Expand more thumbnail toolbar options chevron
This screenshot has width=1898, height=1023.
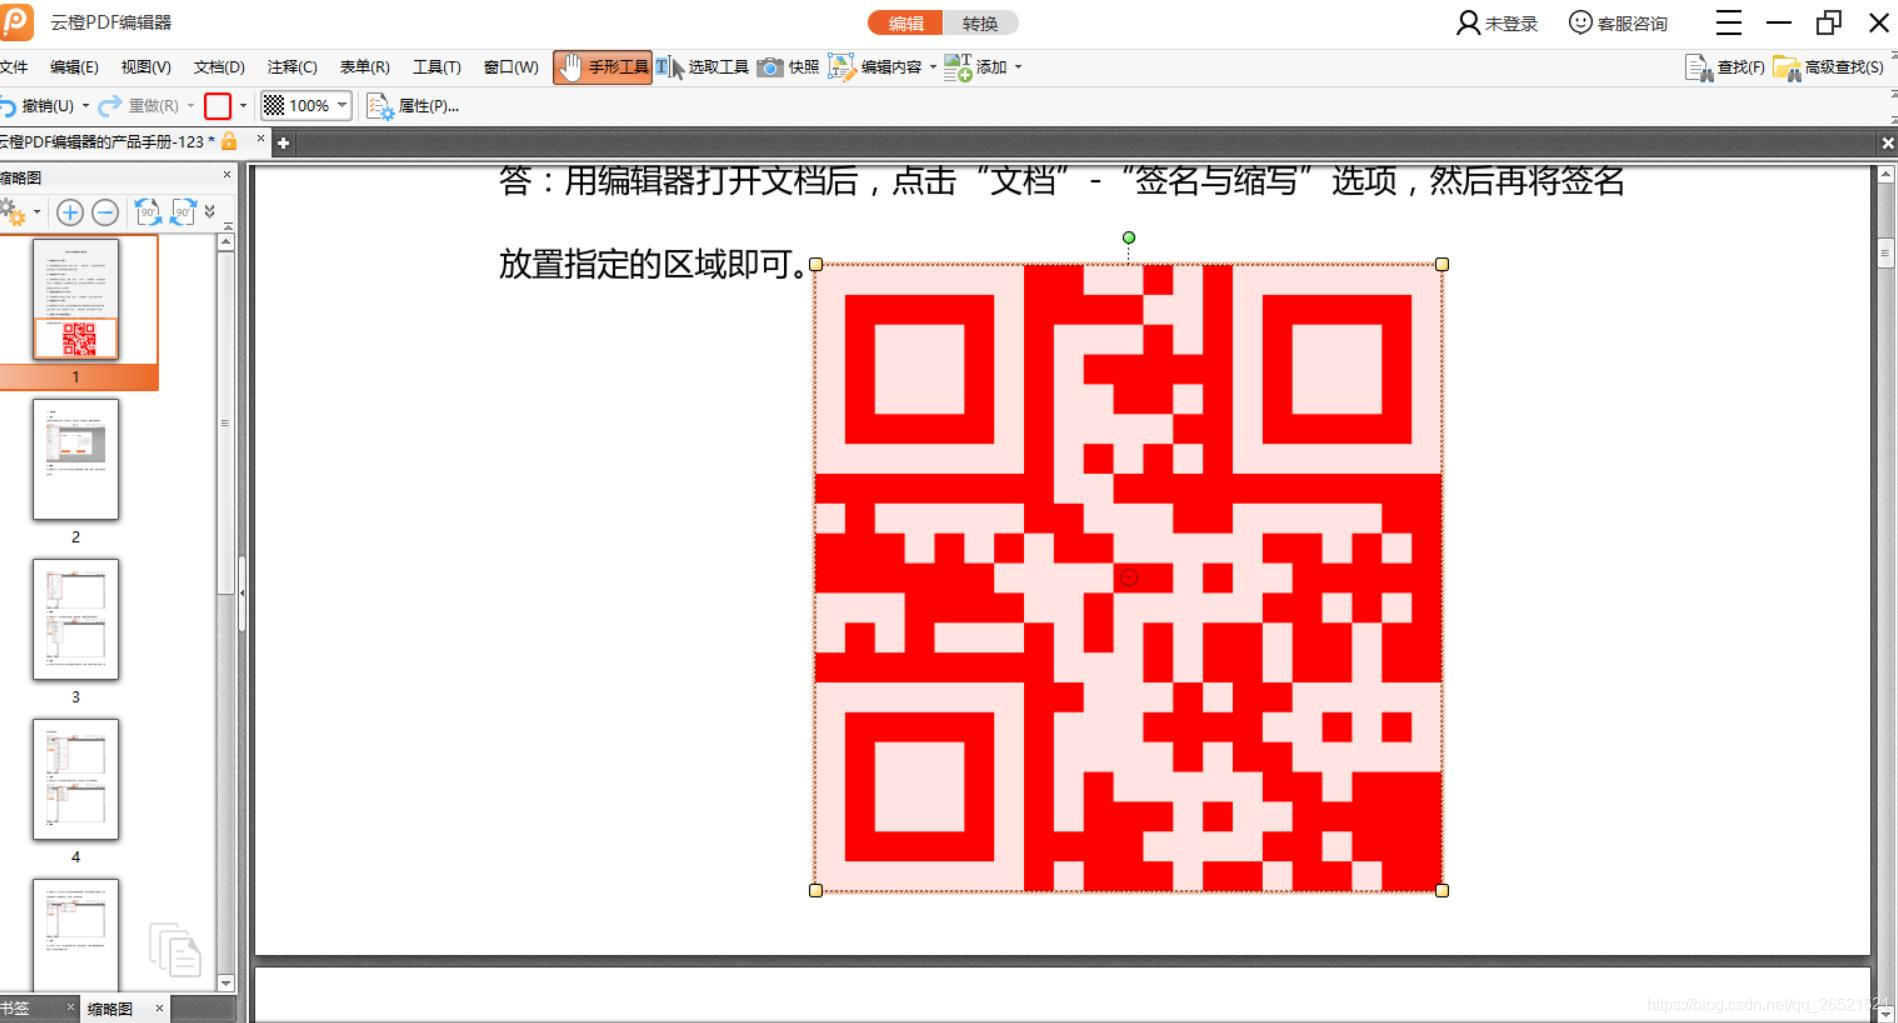pyautogui.click(x=210, y=212)
